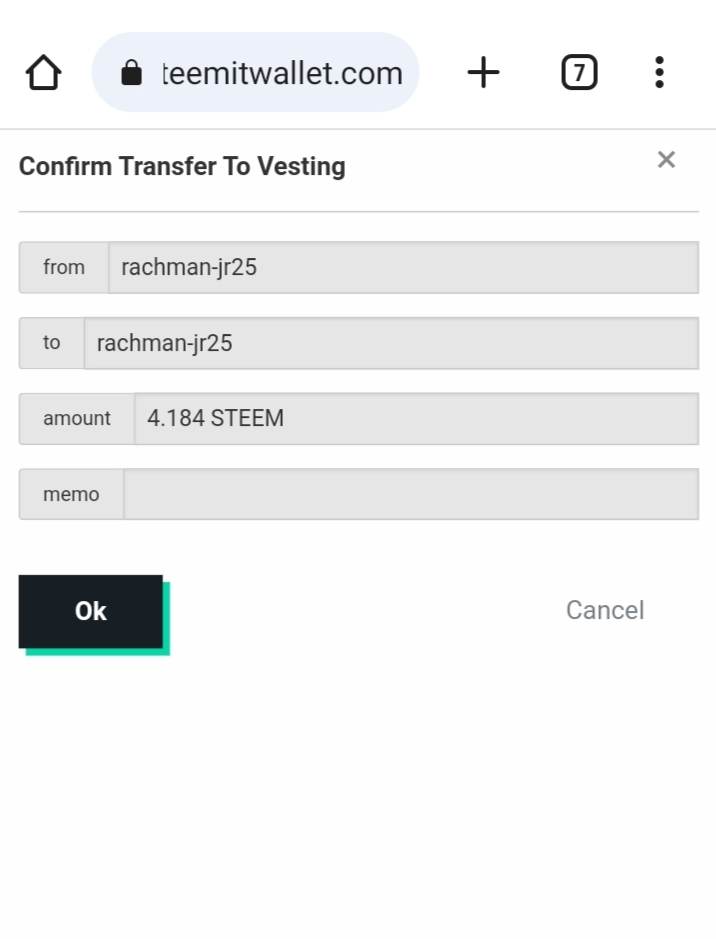Click the Confirm Transfer To Vesting heading
Viewport: 716px width, 939px height.
(x=182, y=166)
